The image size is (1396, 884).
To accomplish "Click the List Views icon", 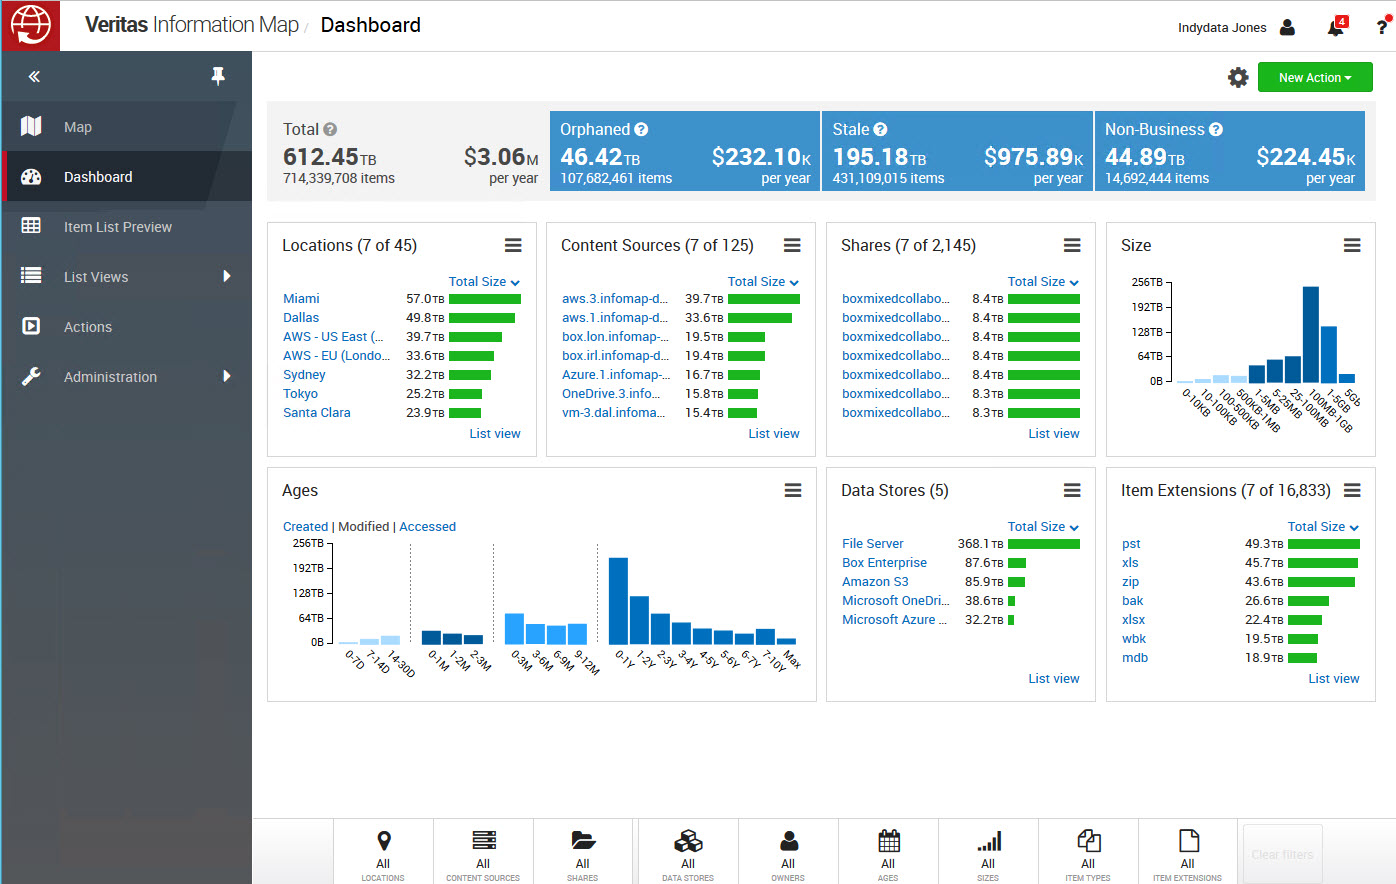I will (x=31, y=276).
